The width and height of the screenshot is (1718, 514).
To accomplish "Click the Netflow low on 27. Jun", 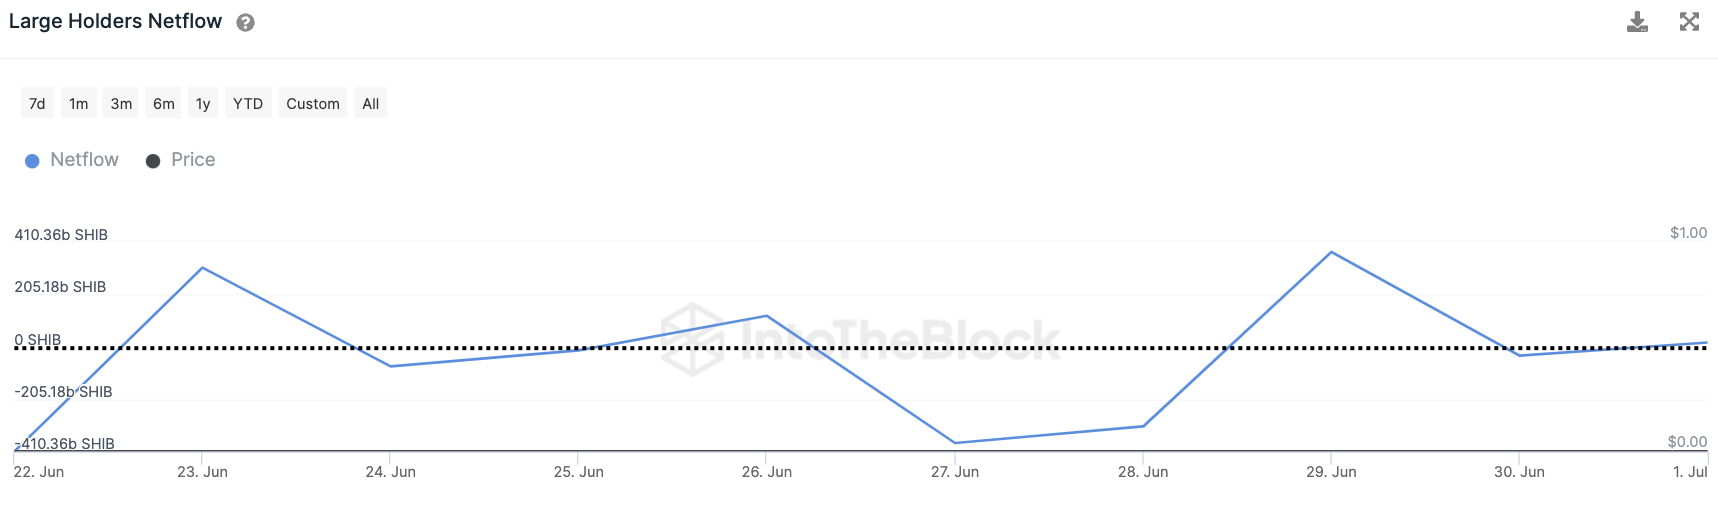I will pyautogui.click(x=955, y=443).
